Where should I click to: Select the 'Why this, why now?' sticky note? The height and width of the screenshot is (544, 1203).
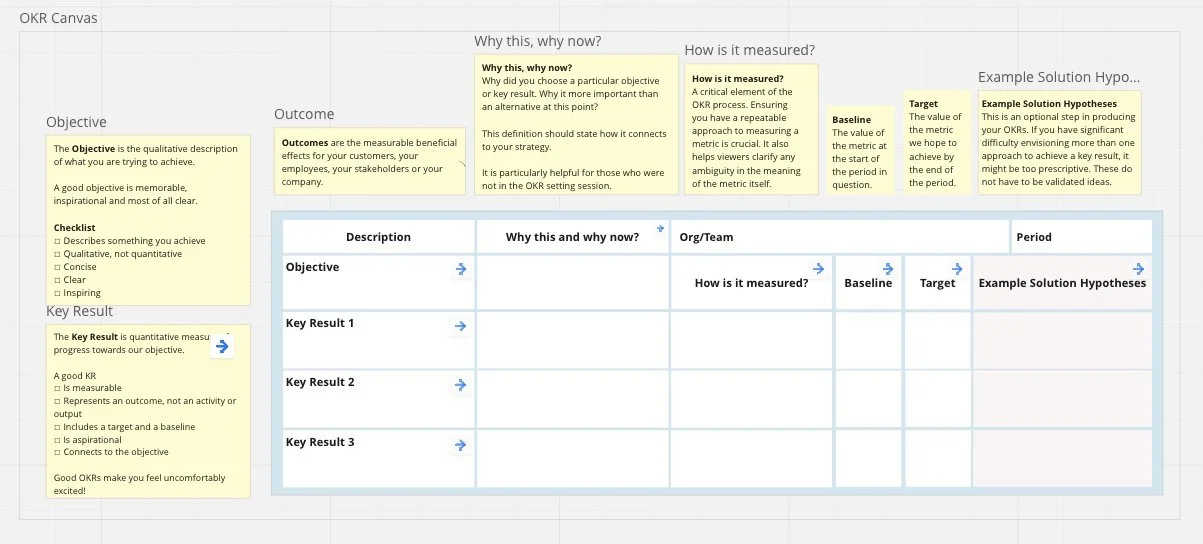pos(576,124)
